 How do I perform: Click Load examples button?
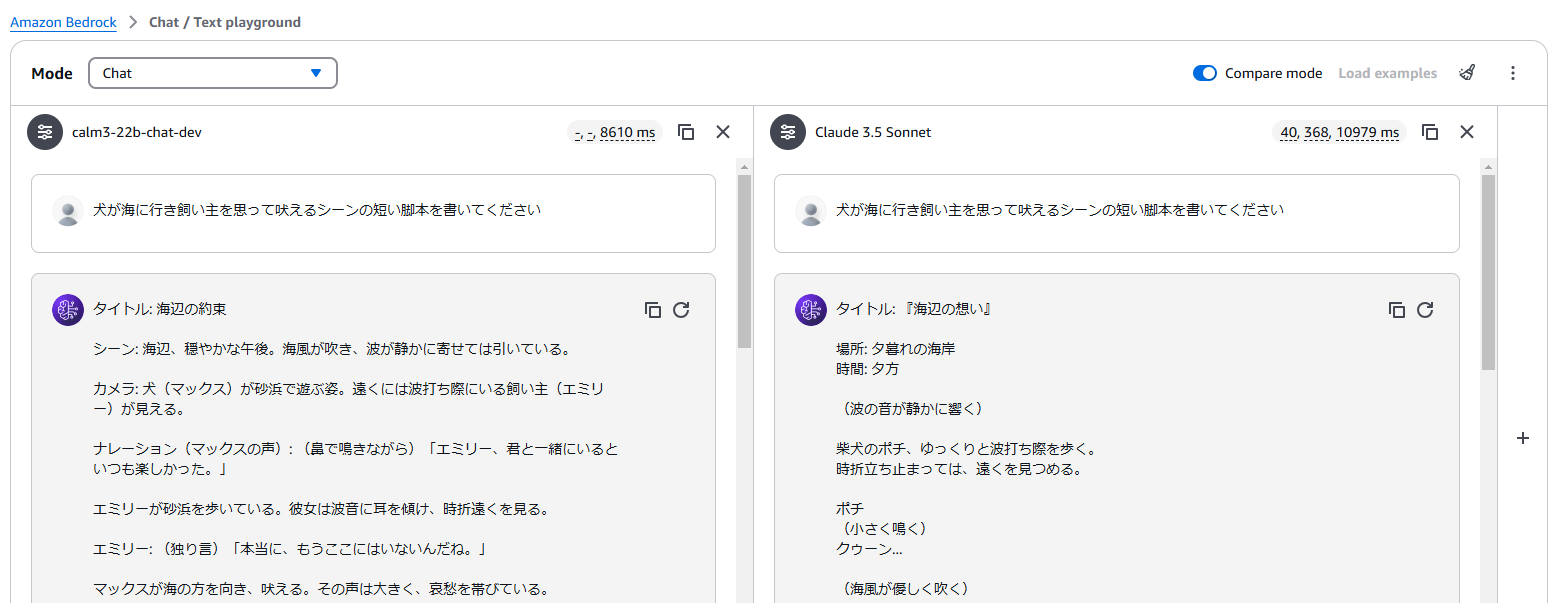pos(1388,73)
